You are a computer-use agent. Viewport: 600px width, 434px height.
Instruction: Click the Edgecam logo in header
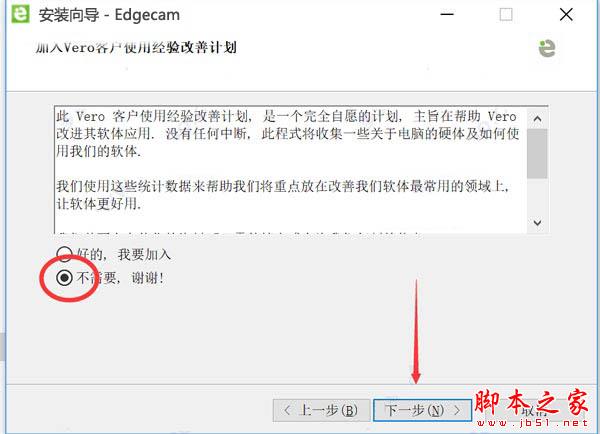[x=547, y=49]
